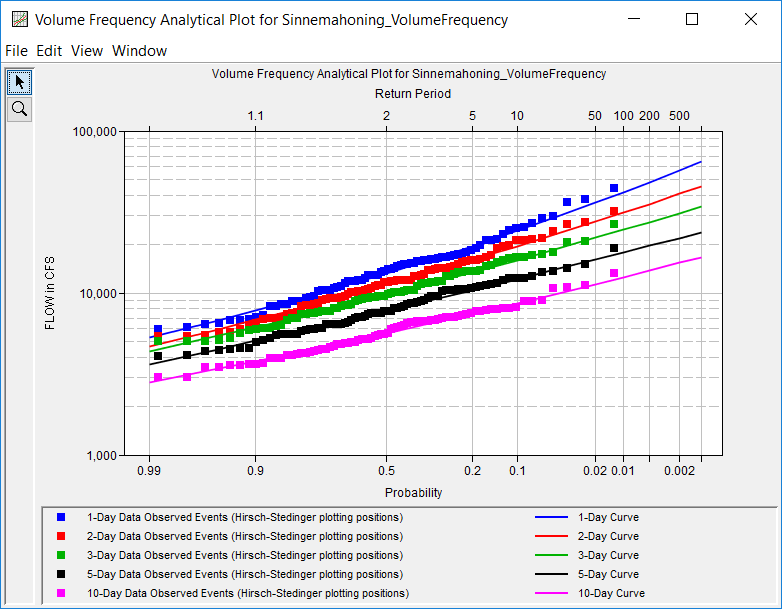Click the 5-Day Curve legend text
The height and width of the screenshot is (609, 782).
[x=608, y=574]
